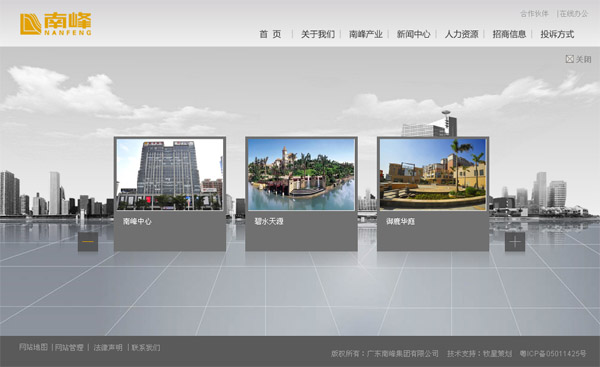
Task: Open the 法律声明 footer link
Action: 108,347
